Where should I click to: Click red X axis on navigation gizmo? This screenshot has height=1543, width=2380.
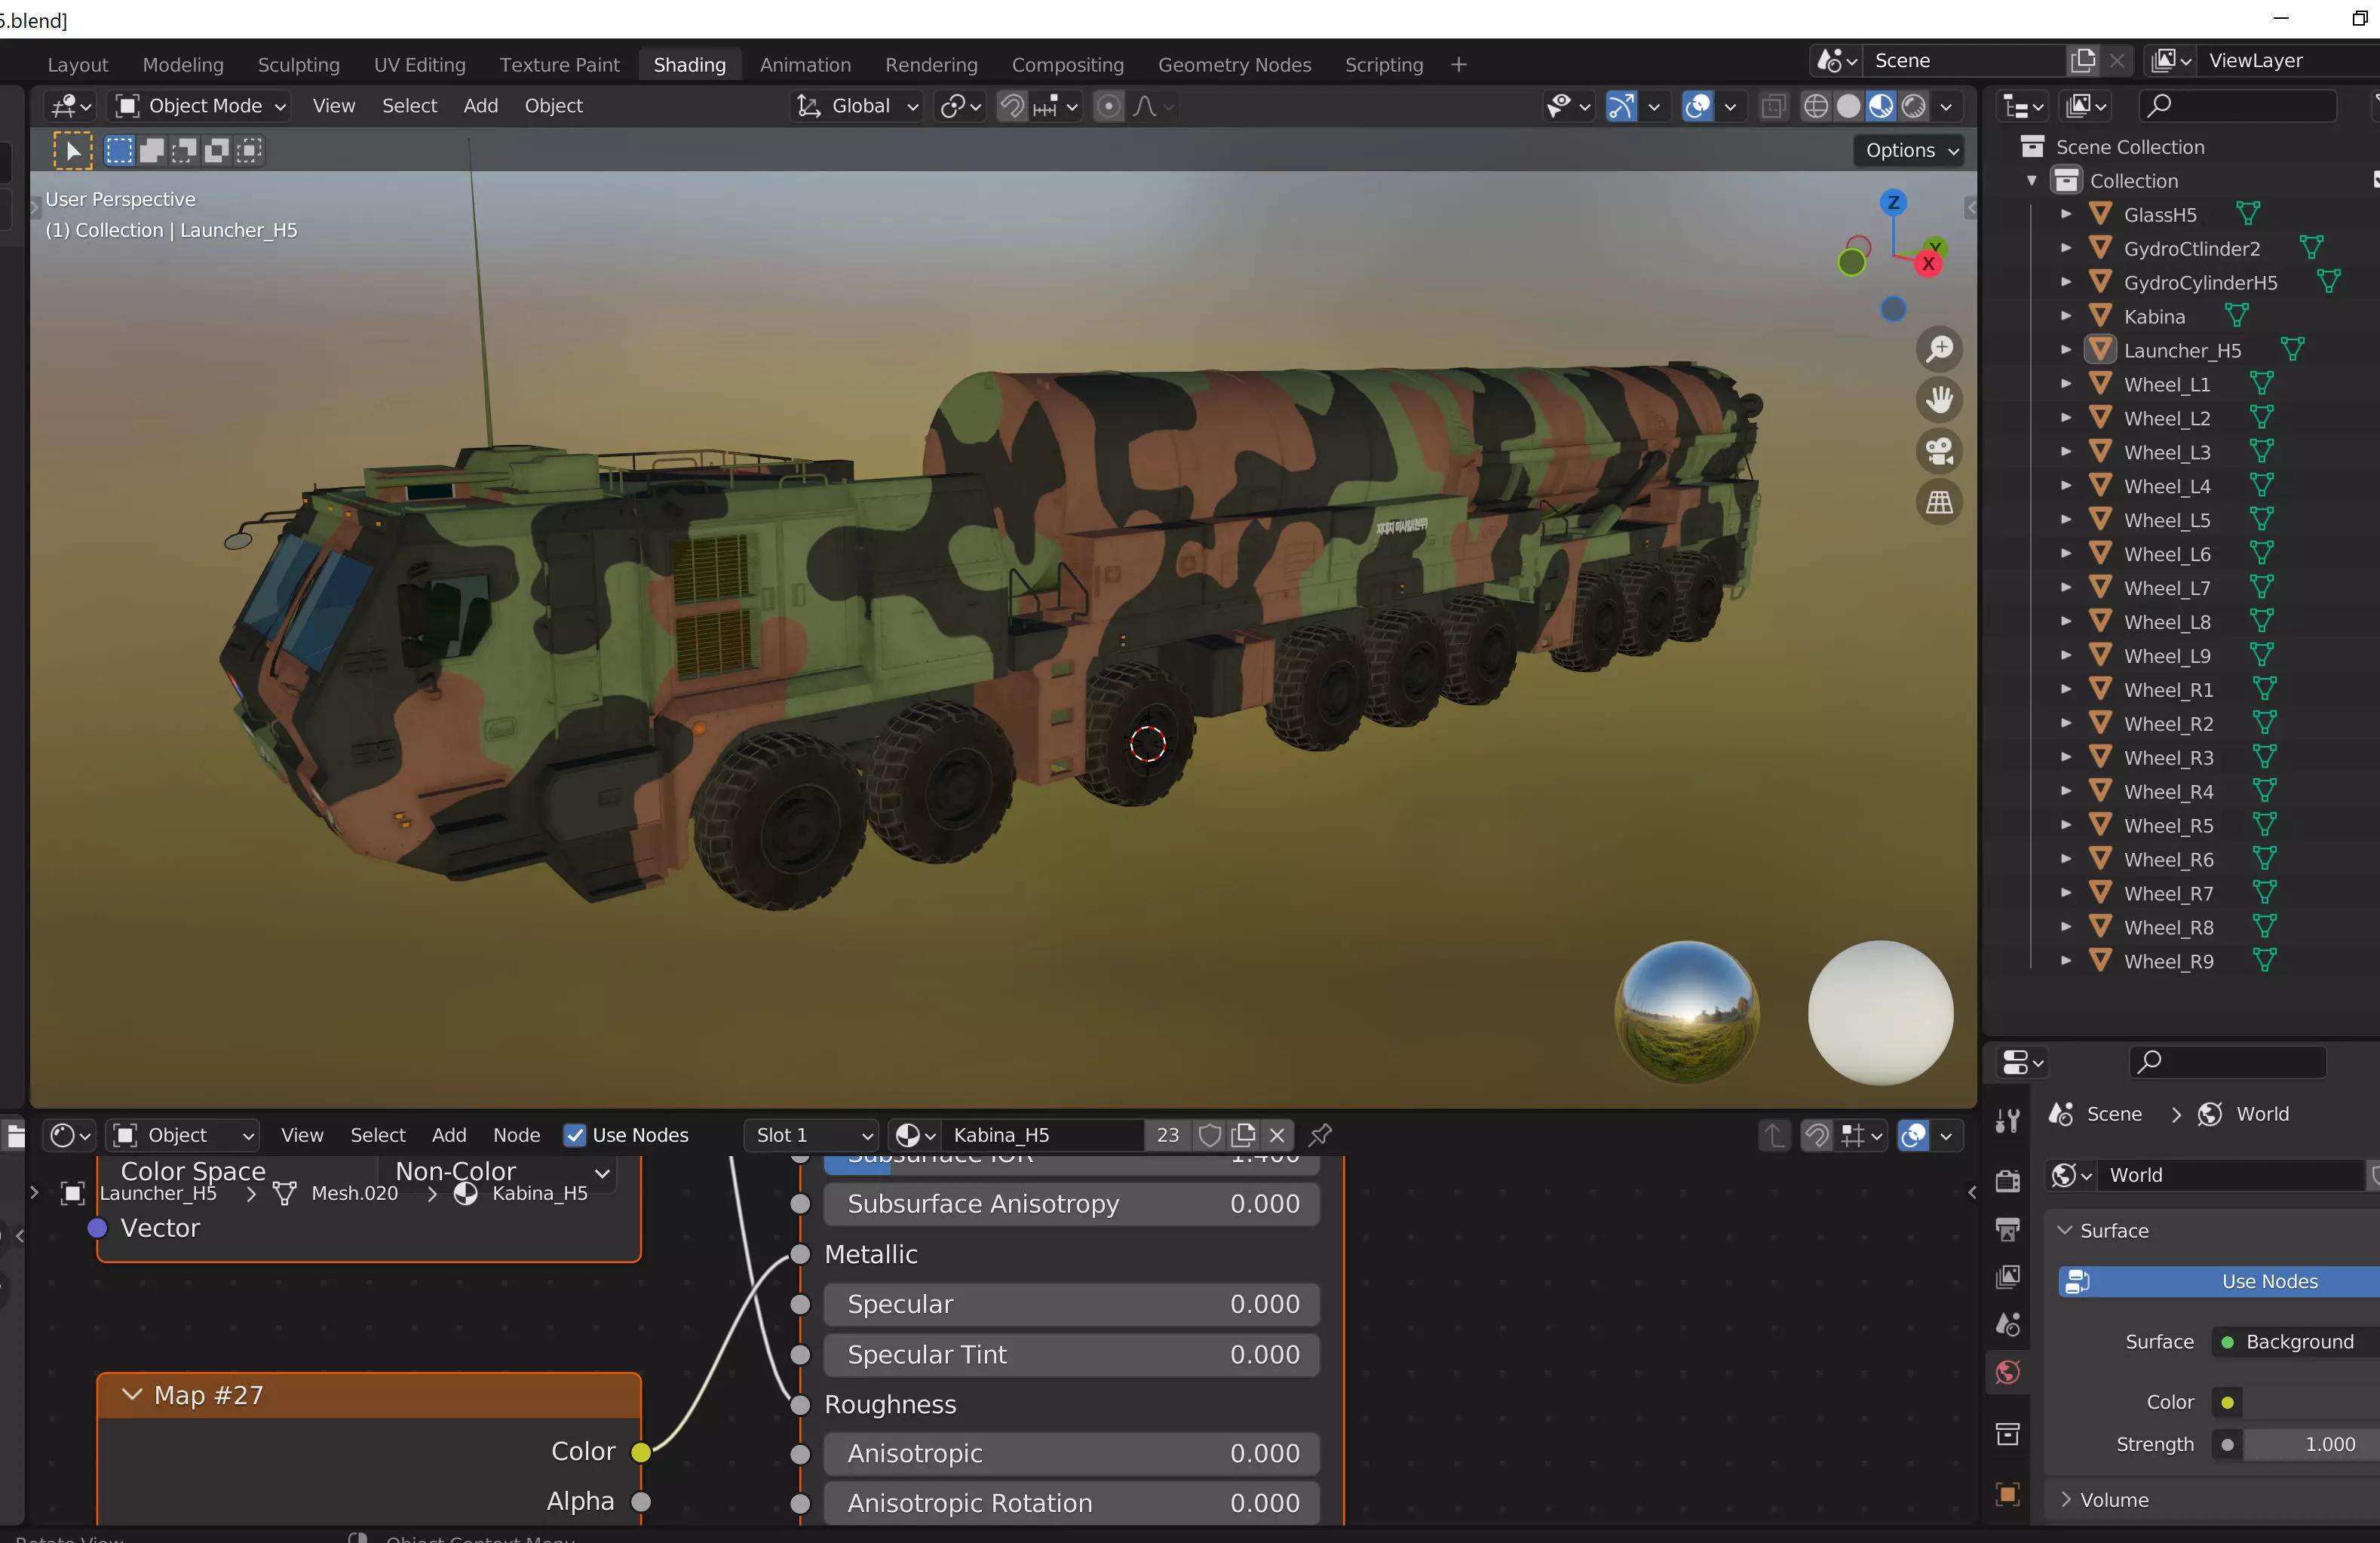point(1928,264)
